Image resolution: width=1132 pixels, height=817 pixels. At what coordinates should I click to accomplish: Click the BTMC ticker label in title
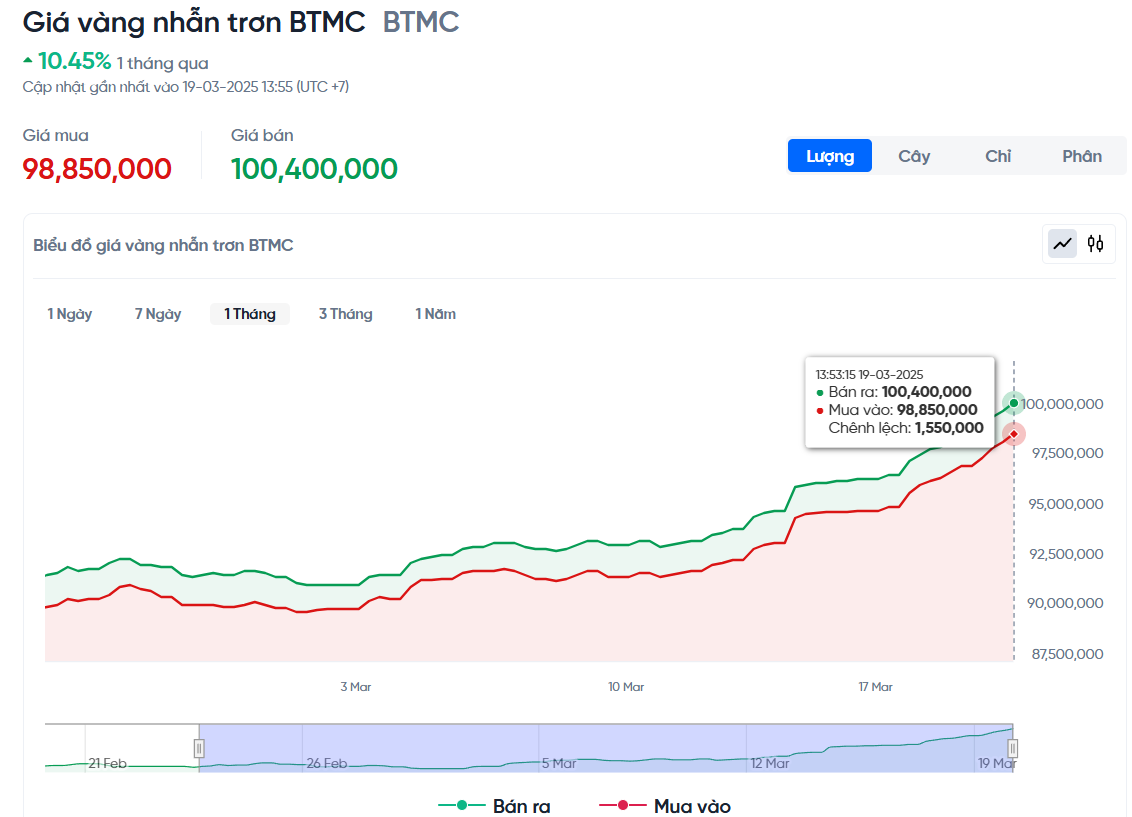[x=421, y=22]
